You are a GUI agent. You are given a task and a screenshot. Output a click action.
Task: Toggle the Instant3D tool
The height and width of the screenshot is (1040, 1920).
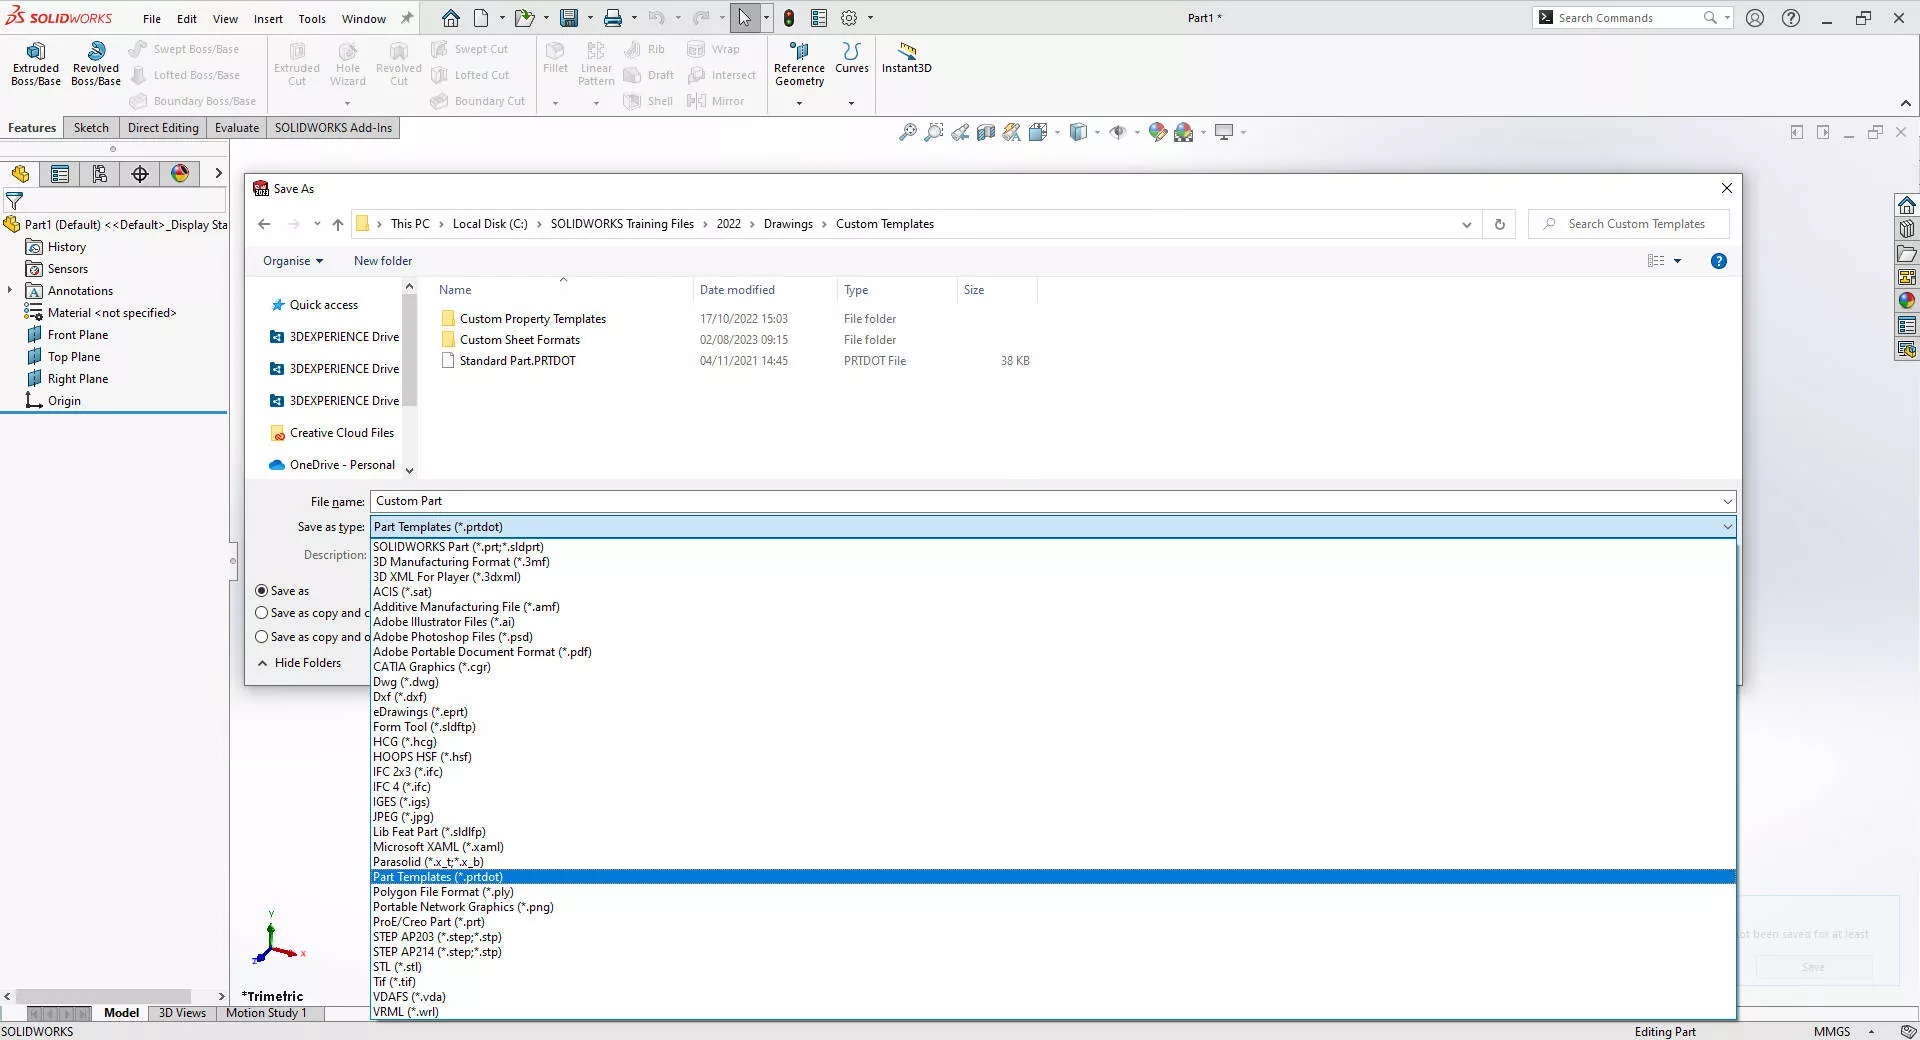click(x=906, y=52)
